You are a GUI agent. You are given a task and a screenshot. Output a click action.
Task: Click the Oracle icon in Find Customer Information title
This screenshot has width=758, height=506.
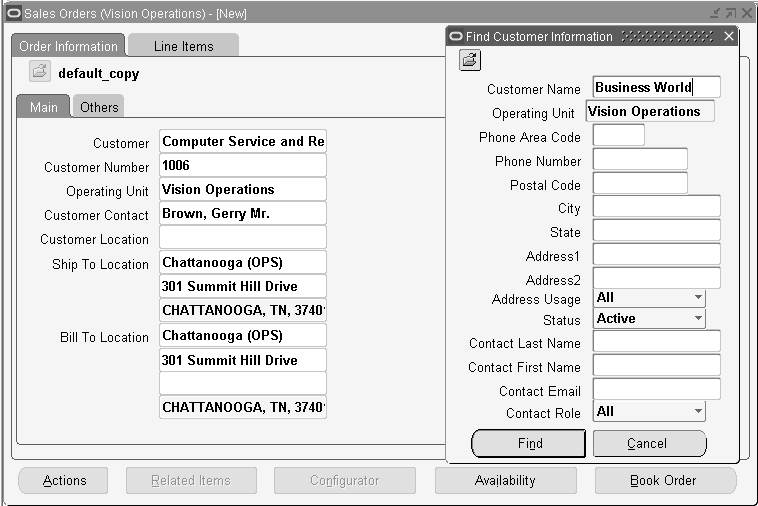coord(455,36)
